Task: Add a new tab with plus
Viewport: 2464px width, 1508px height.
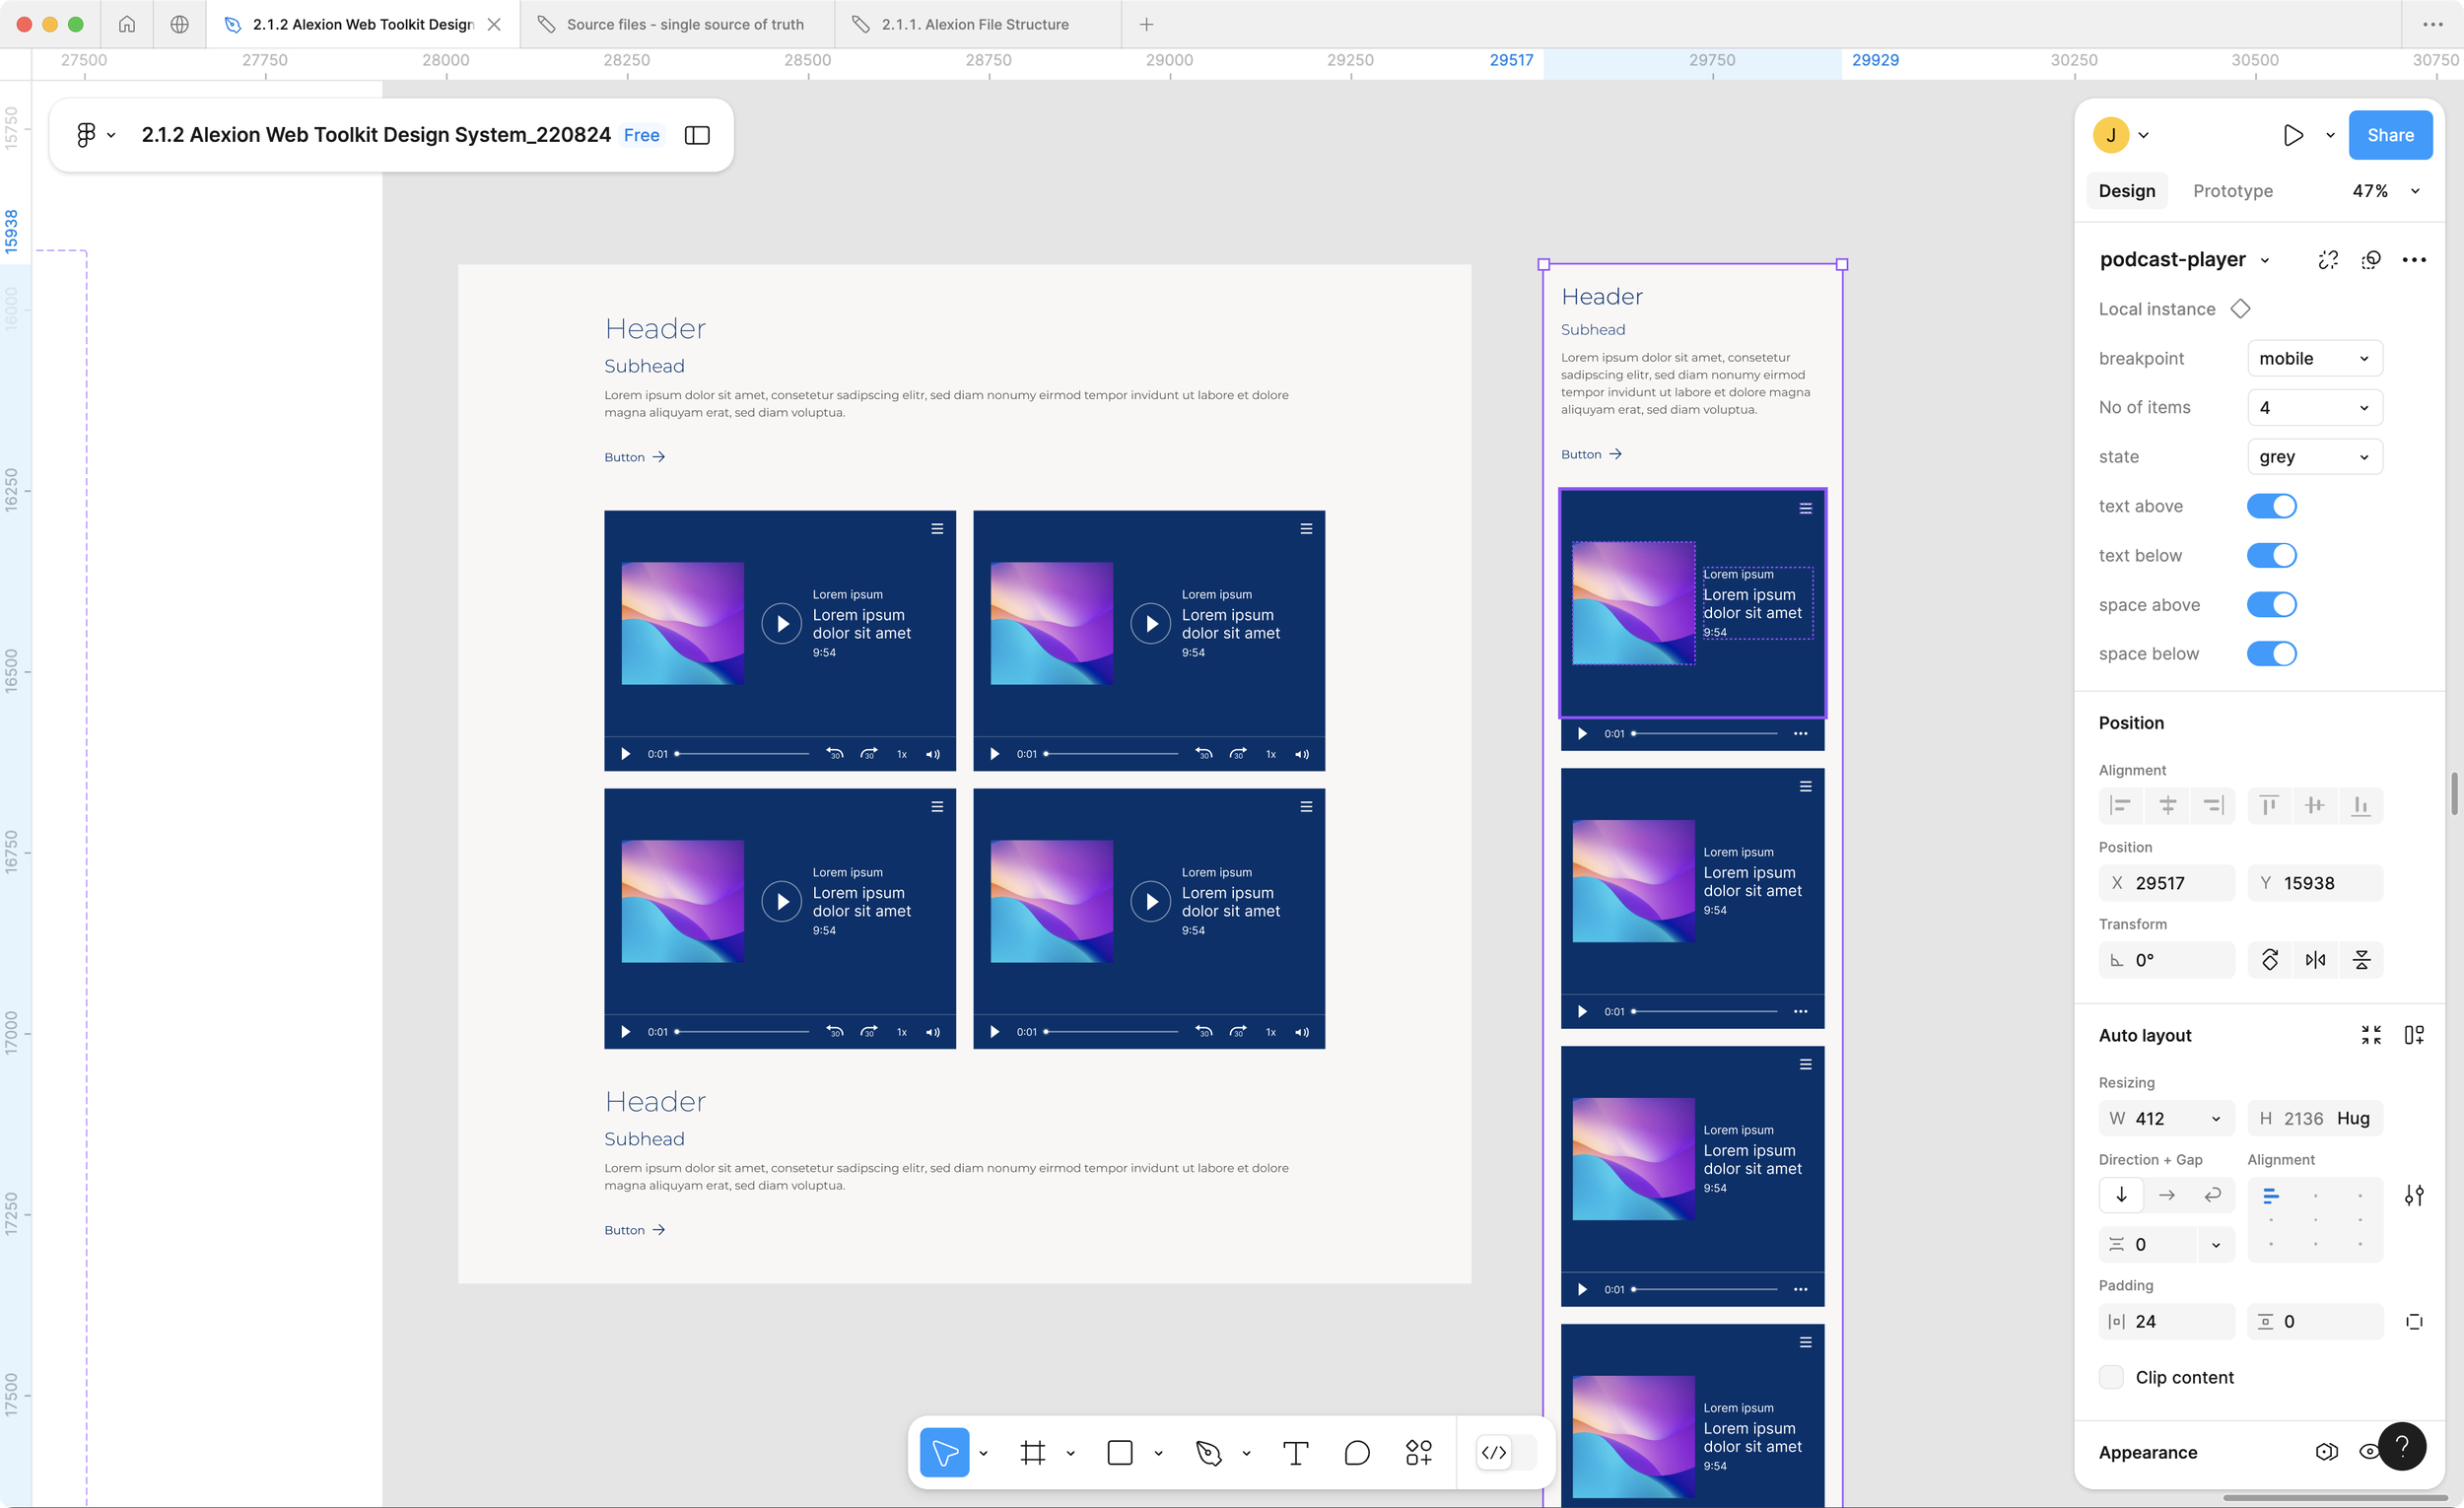Action: (1147, 24)
